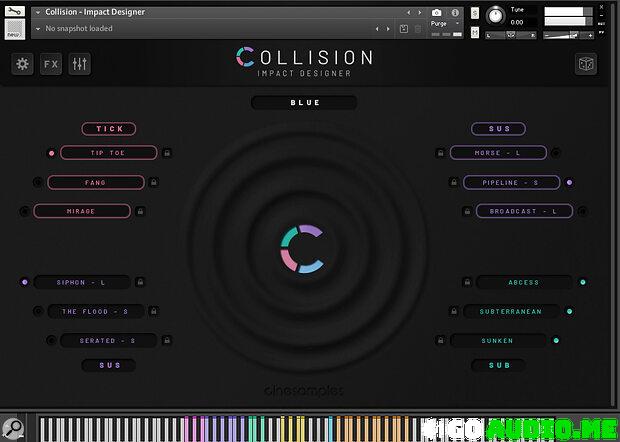Viewport: 620px width, 442px height.
Task: Toggle the MORSE - L enable dot
Action: pos(556,153)
